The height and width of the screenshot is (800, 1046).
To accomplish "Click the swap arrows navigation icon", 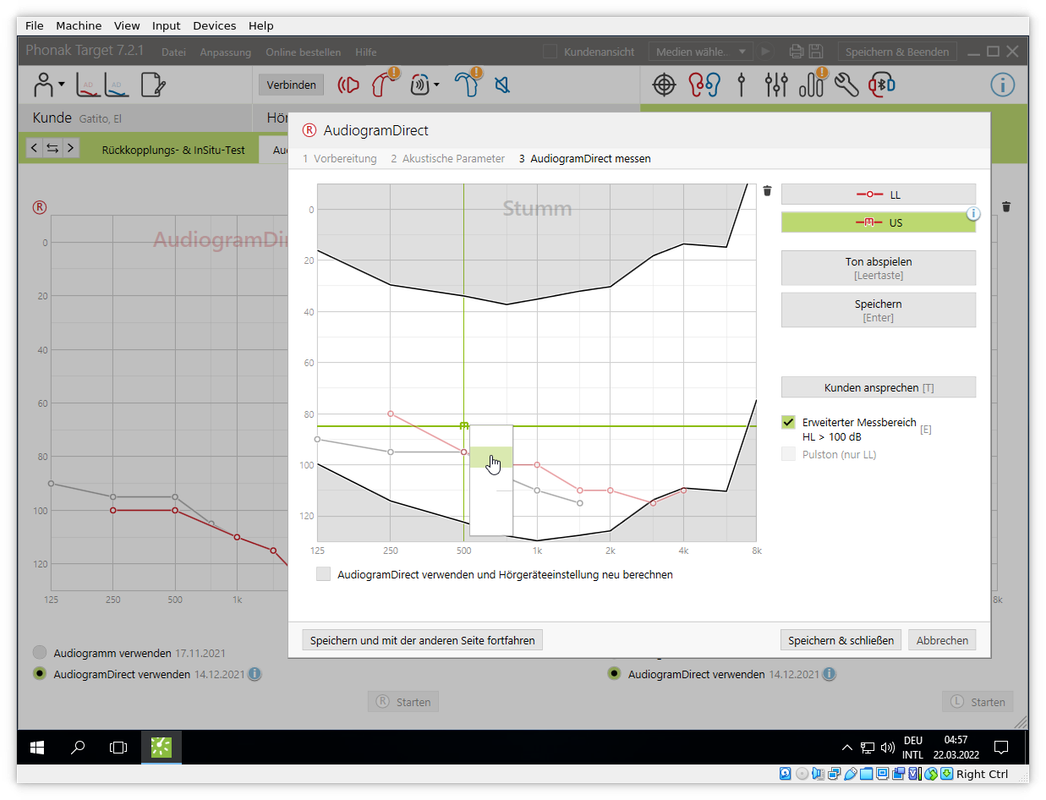I will pyautogui.click(x=52, y=148).
